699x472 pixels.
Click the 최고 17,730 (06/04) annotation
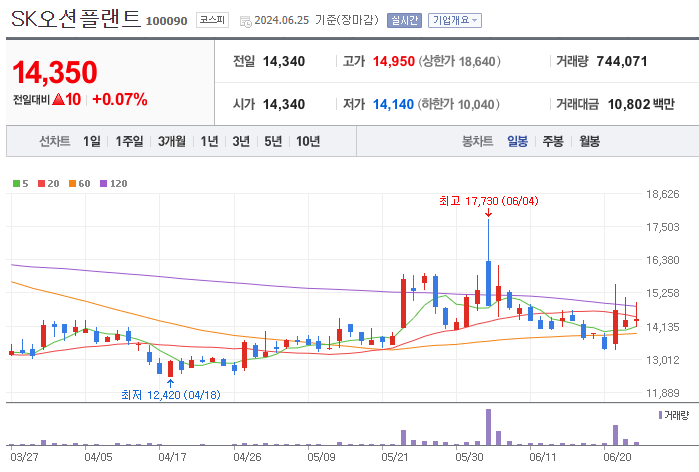pos(489,201)
